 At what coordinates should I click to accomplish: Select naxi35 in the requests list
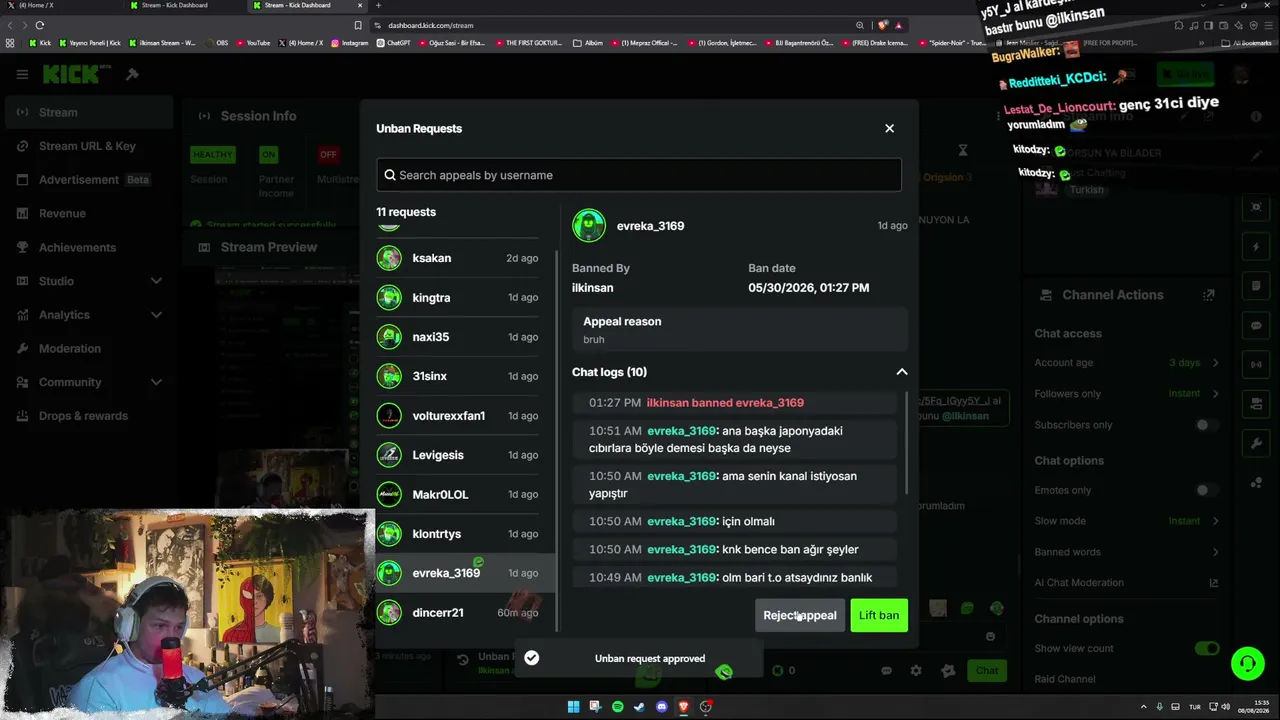click(460, 337)
